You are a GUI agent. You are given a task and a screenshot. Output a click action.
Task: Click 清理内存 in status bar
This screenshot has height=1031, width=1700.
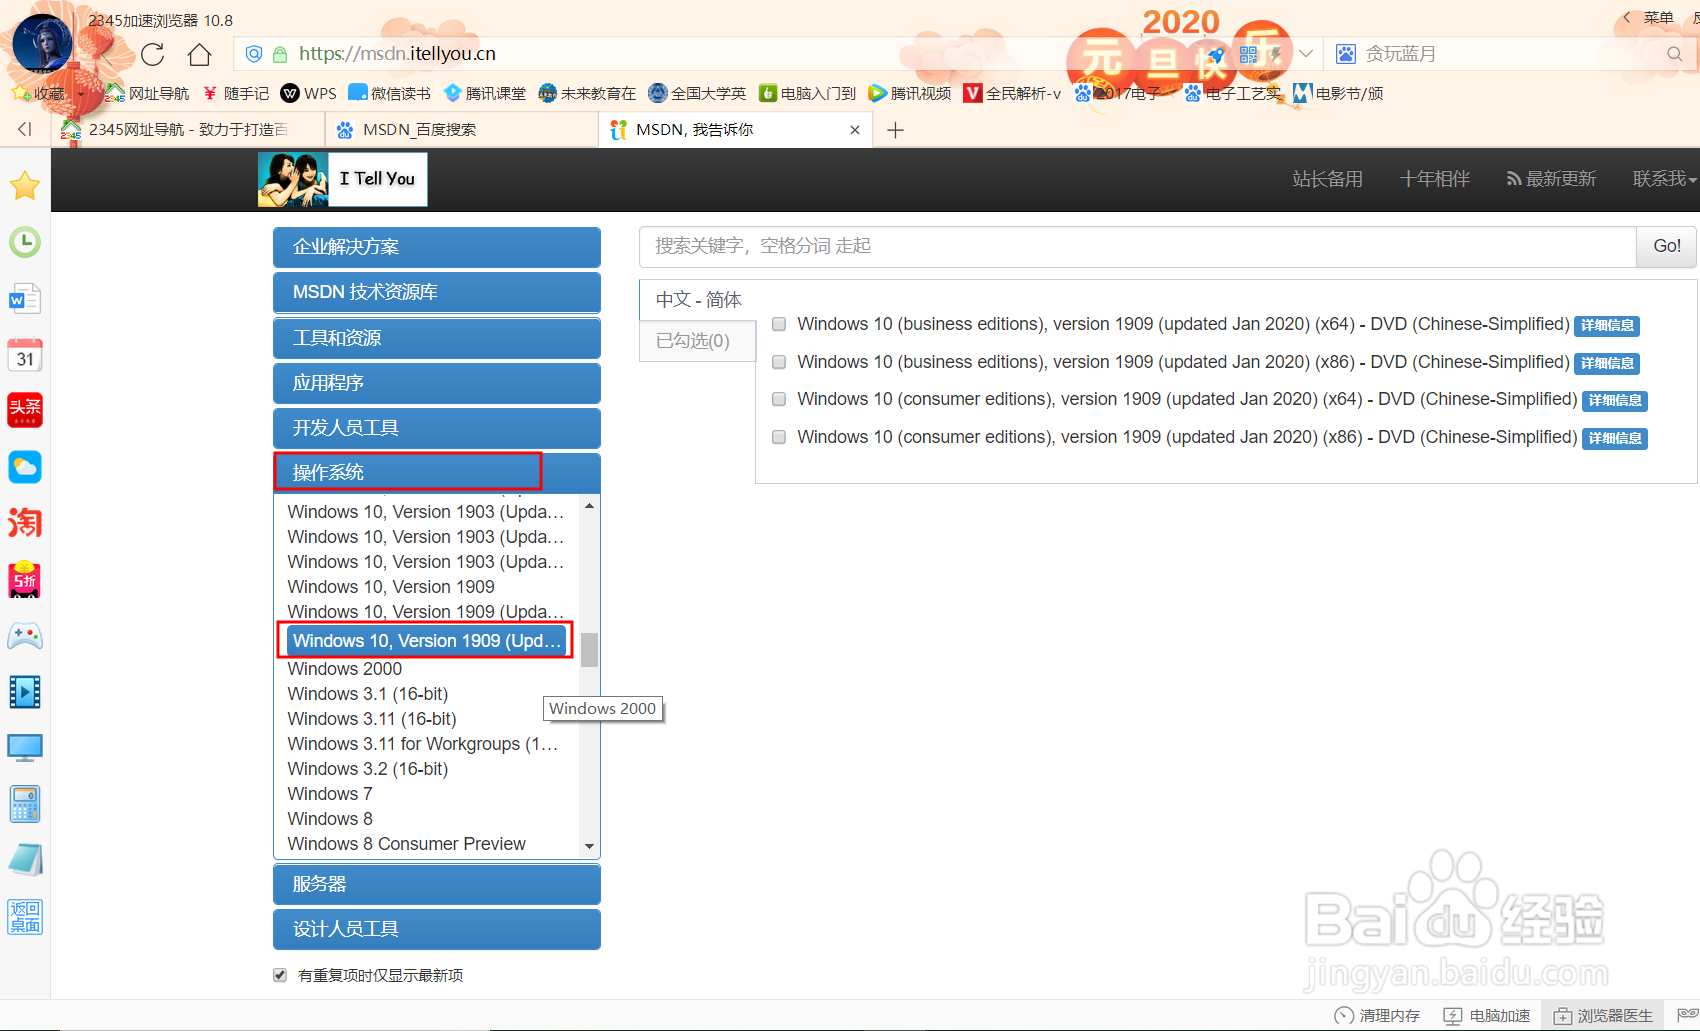(1377, 1015)
